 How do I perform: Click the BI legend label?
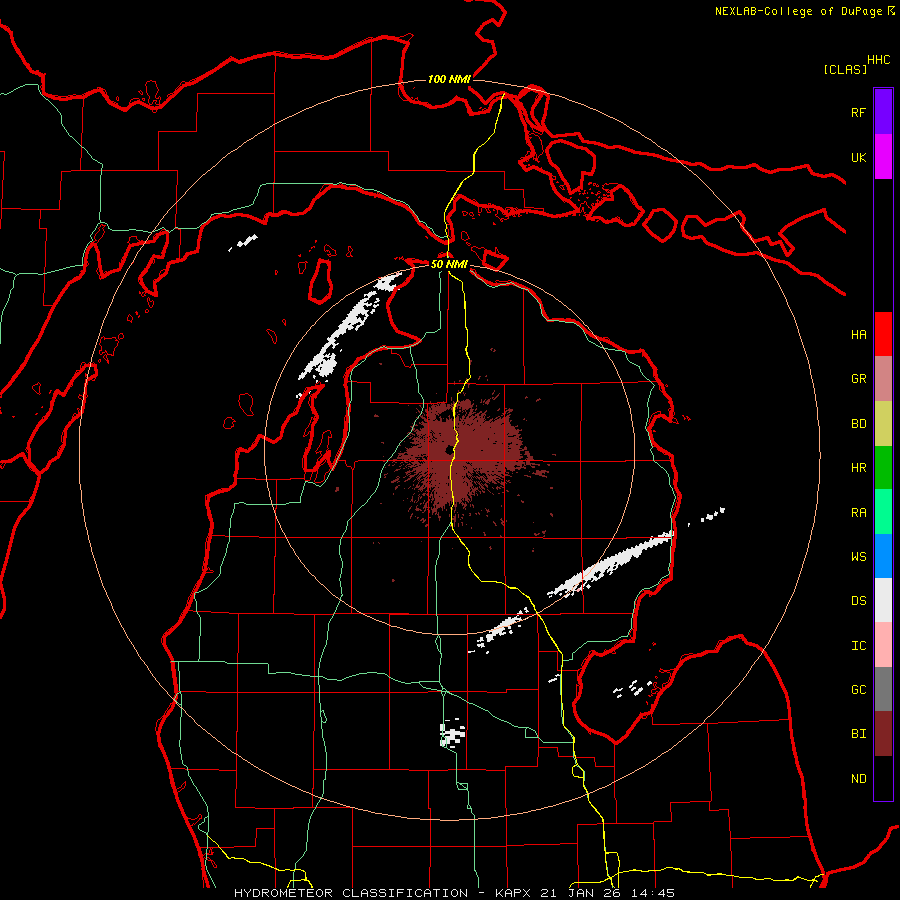859,734
